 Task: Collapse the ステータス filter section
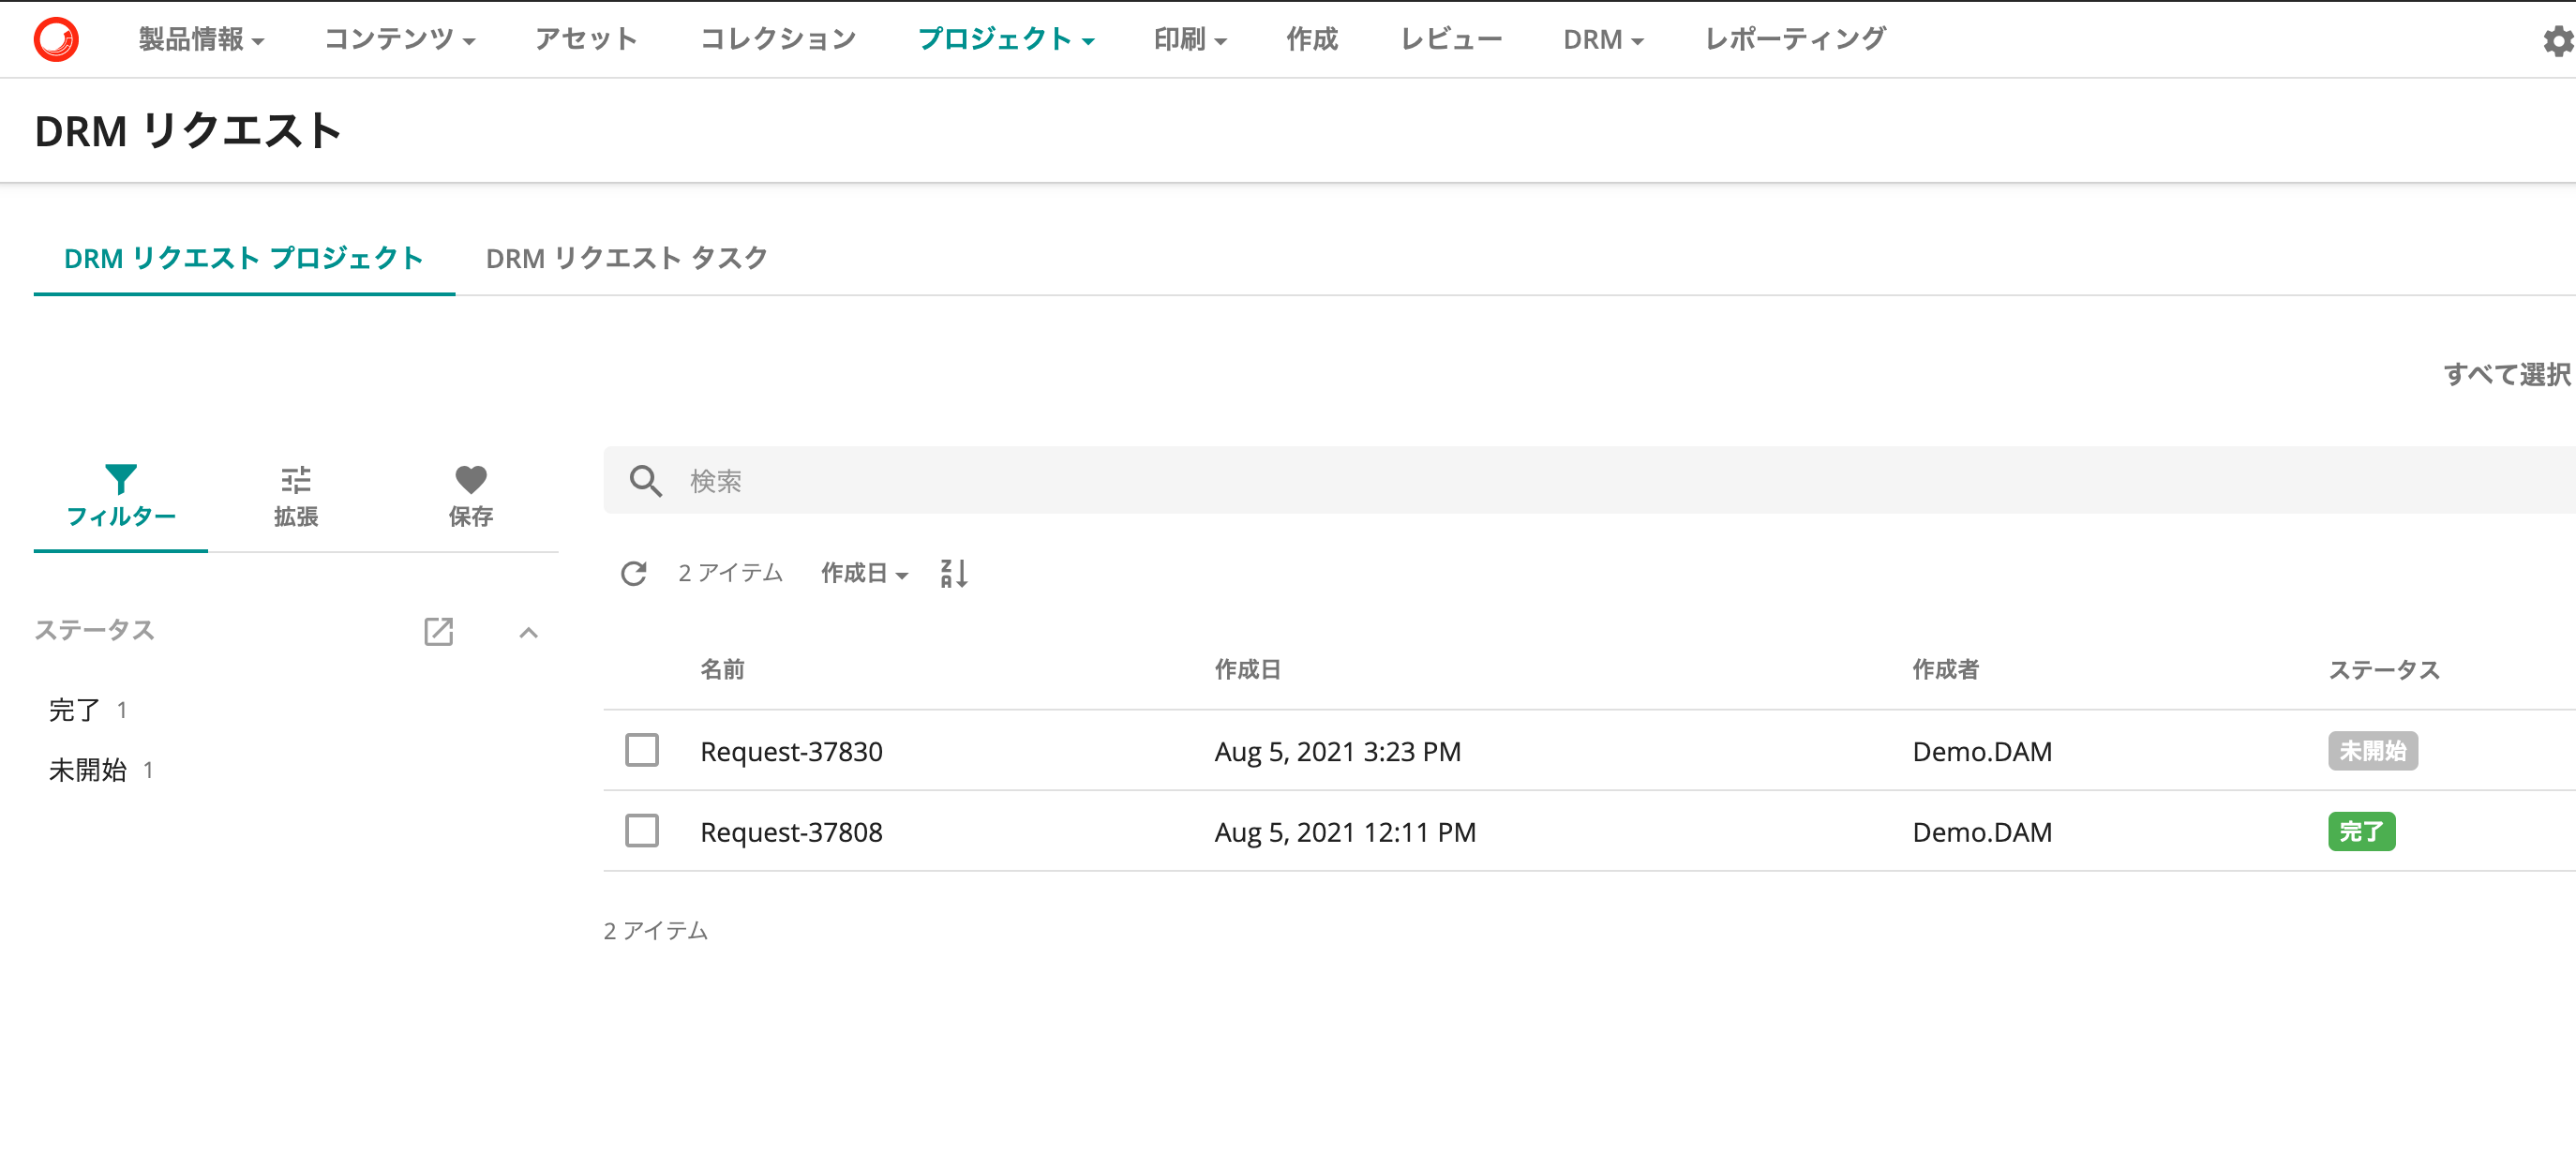tap(529, 632)
